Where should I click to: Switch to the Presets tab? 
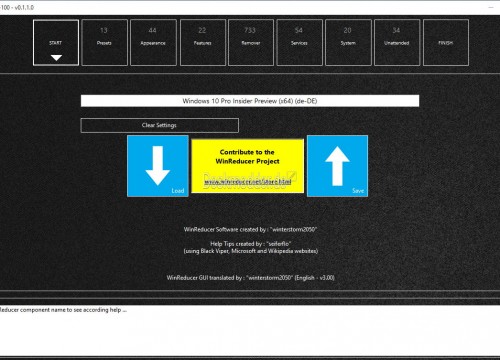click(x=105, y=42)
